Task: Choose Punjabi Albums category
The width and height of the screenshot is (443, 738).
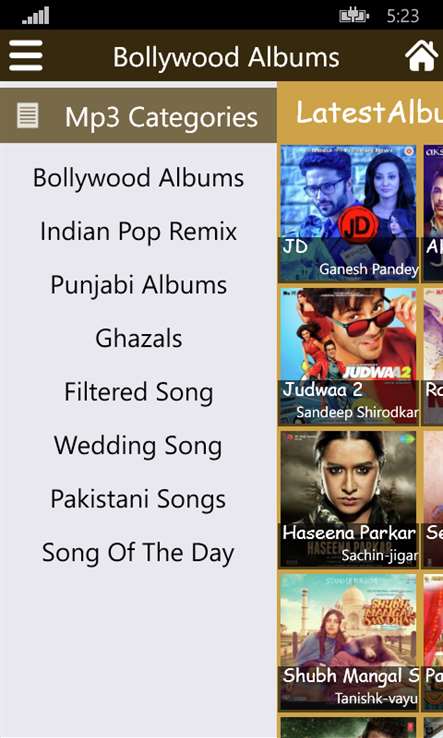Action: pyautogui.click(x=138, y=285)
